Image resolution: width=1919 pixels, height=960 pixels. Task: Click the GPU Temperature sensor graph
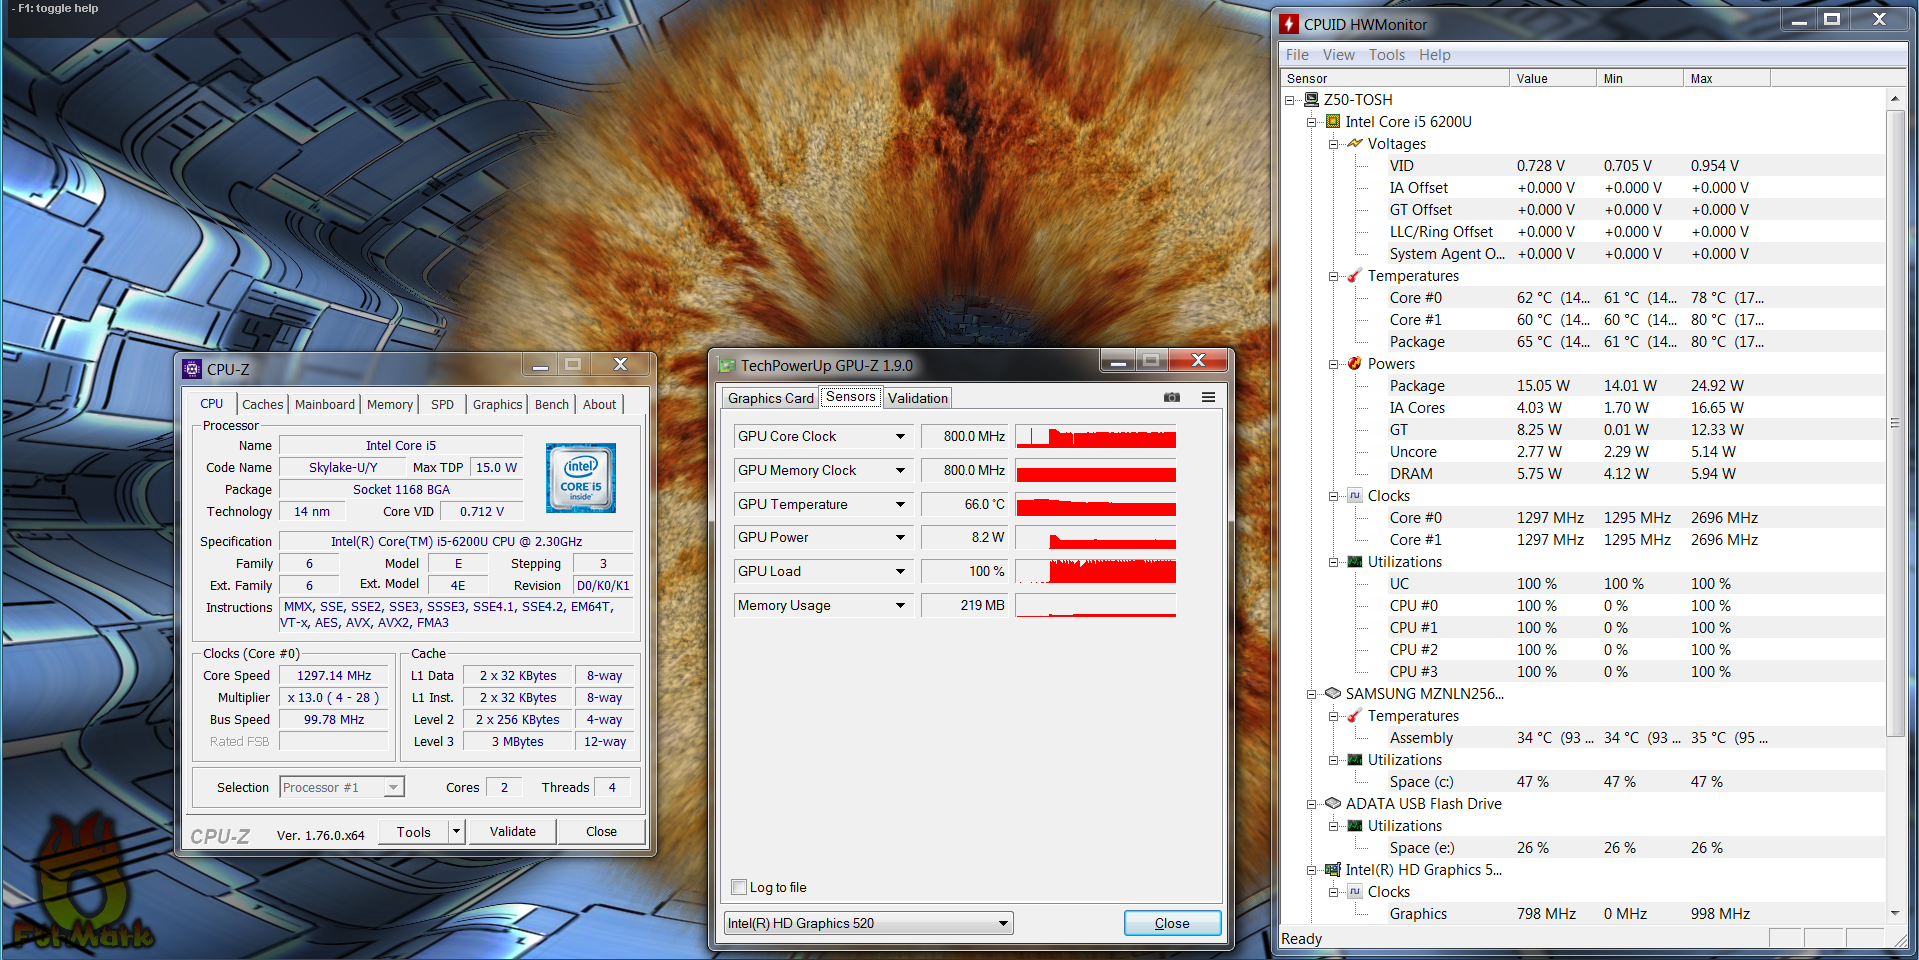[x=1096, y=504]
